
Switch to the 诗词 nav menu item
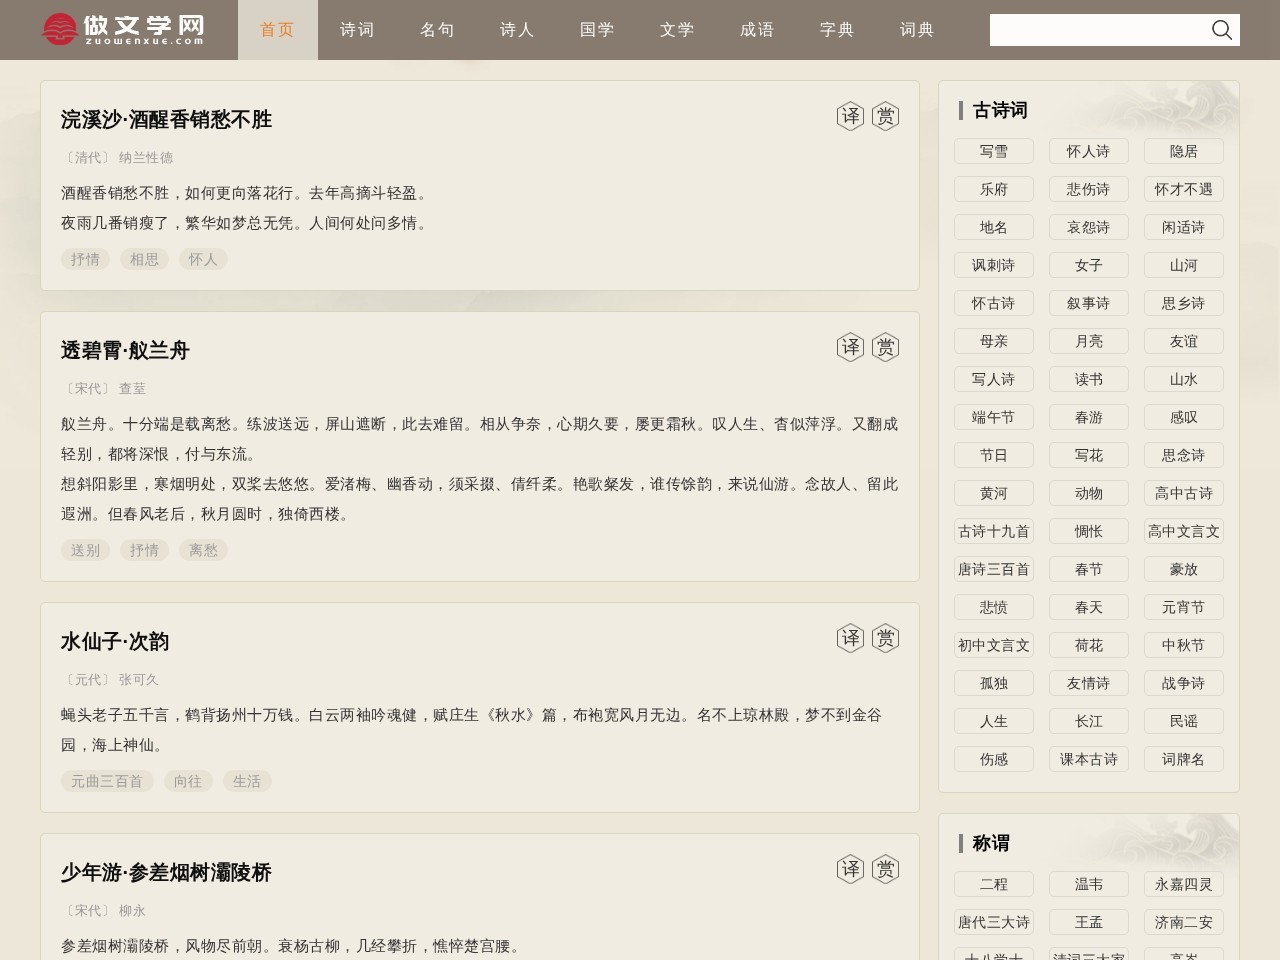pos(357,30)
